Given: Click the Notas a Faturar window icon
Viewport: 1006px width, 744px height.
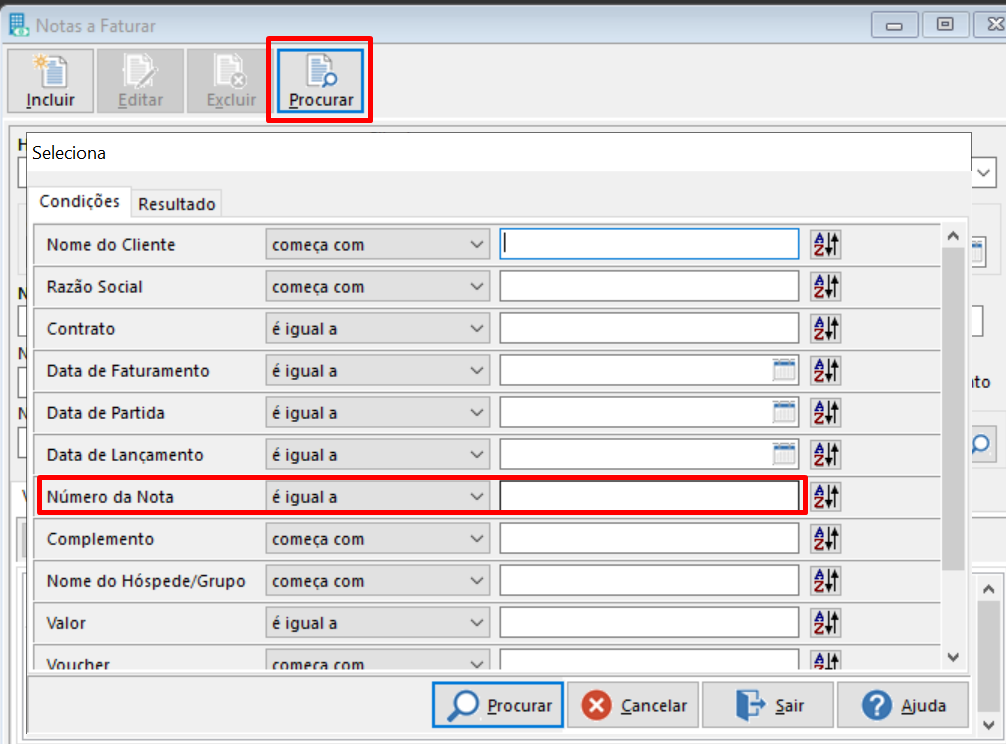Looking at the screenshot, I should [19, 25].
